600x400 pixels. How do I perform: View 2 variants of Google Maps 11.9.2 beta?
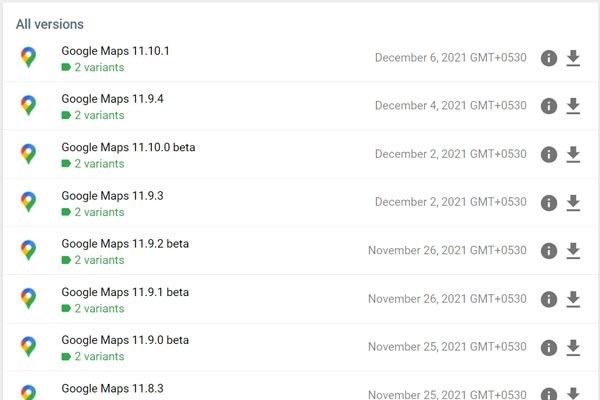[93, 260]
